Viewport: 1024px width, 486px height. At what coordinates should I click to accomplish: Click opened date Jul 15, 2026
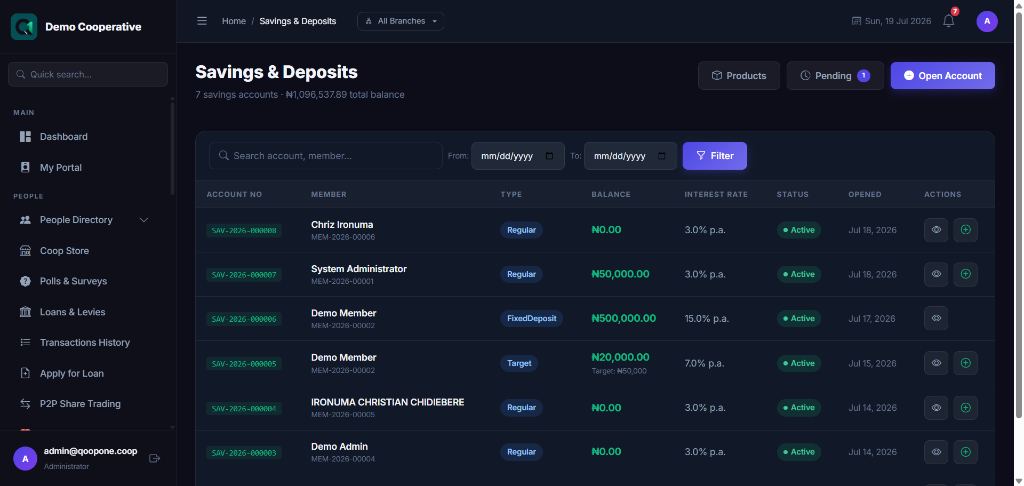[872, 363]
